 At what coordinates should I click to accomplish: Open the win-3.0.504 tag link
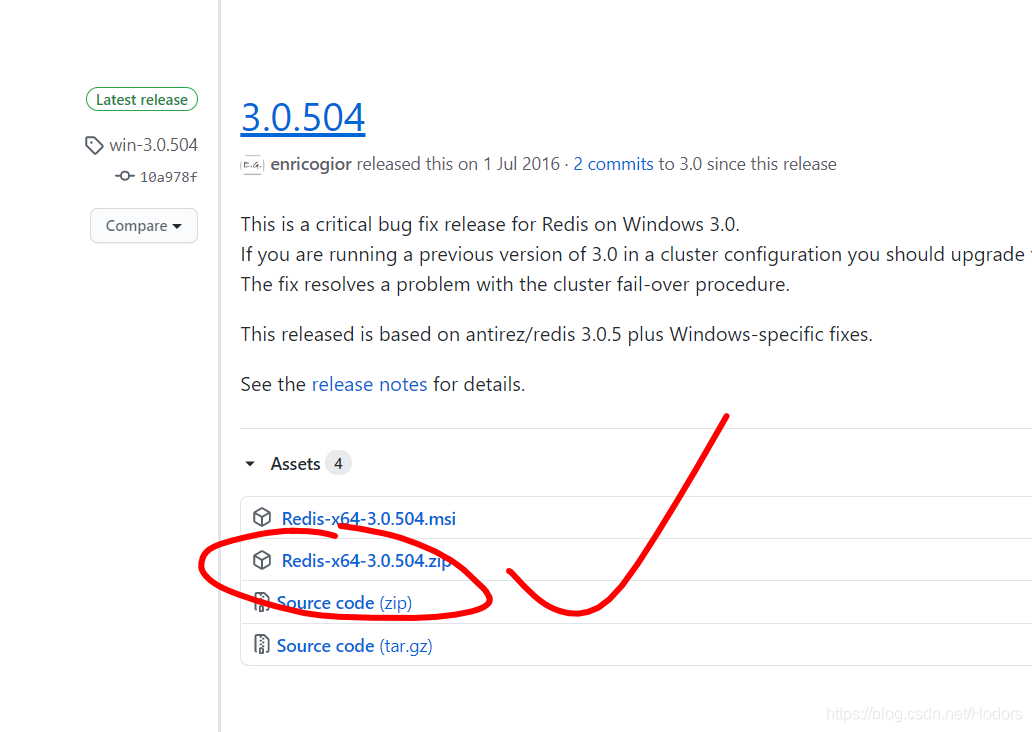tap(153, 145)
